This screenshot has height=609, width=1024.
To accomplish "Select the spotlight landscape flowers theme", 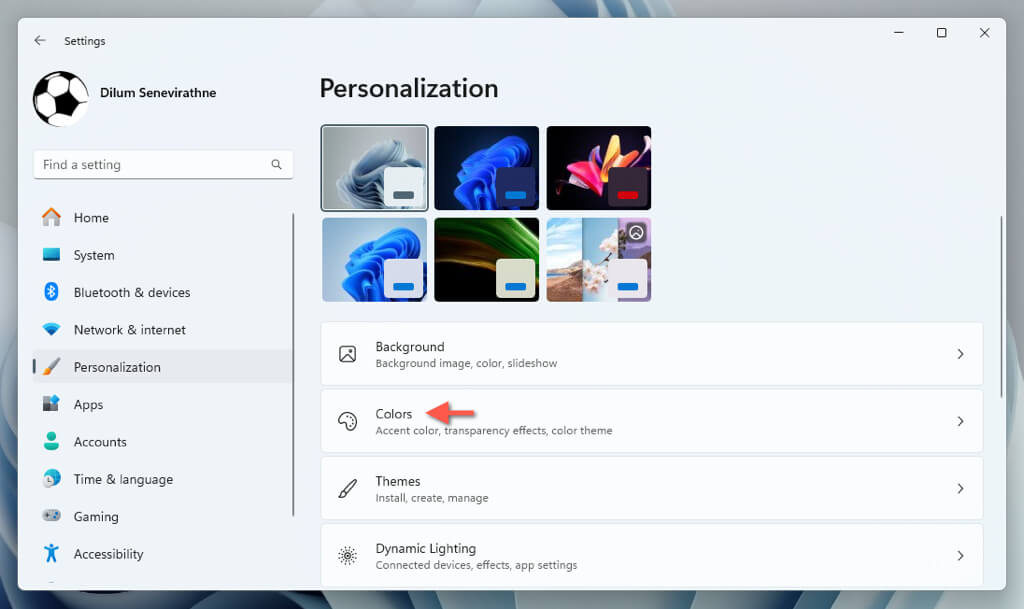I will [599, 260].
